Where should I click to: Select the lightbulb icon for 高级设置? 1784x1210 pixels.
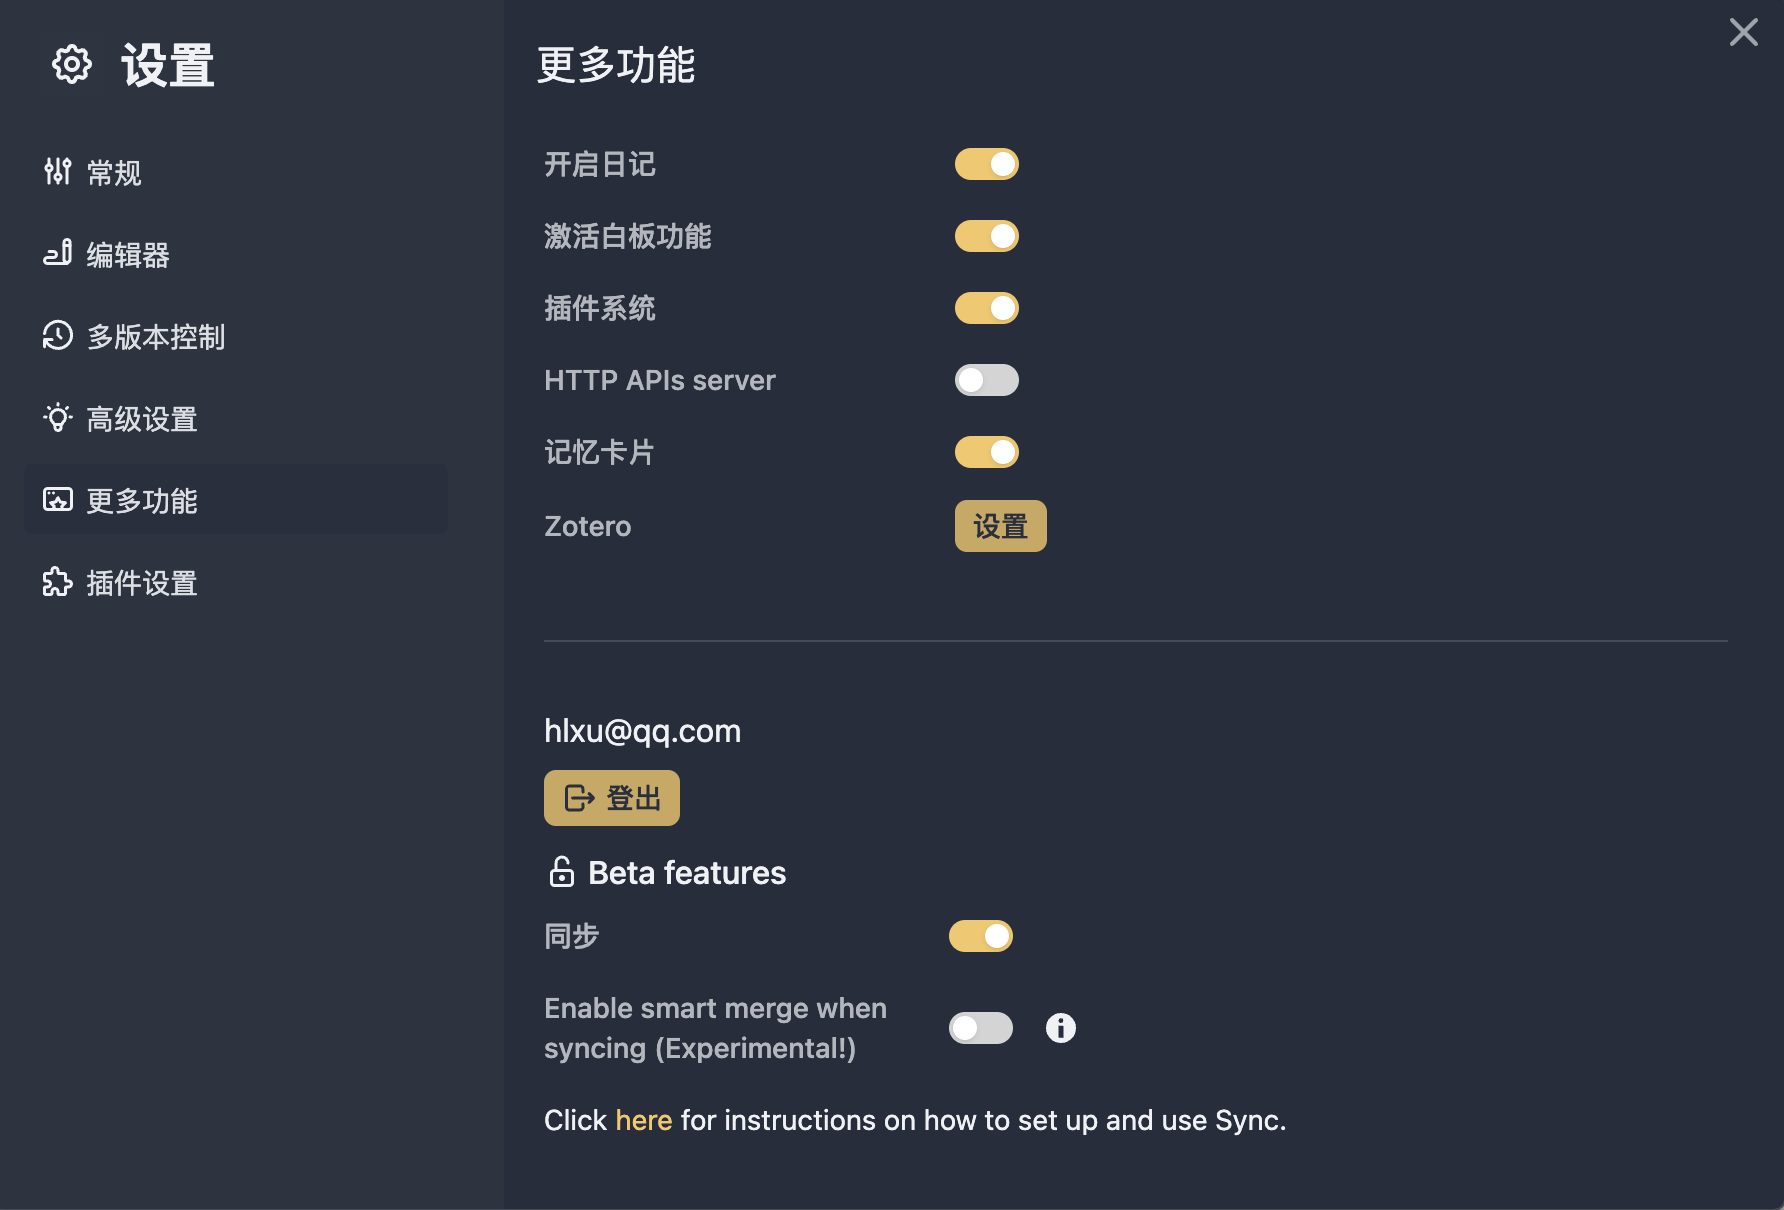tap(57, 418)
